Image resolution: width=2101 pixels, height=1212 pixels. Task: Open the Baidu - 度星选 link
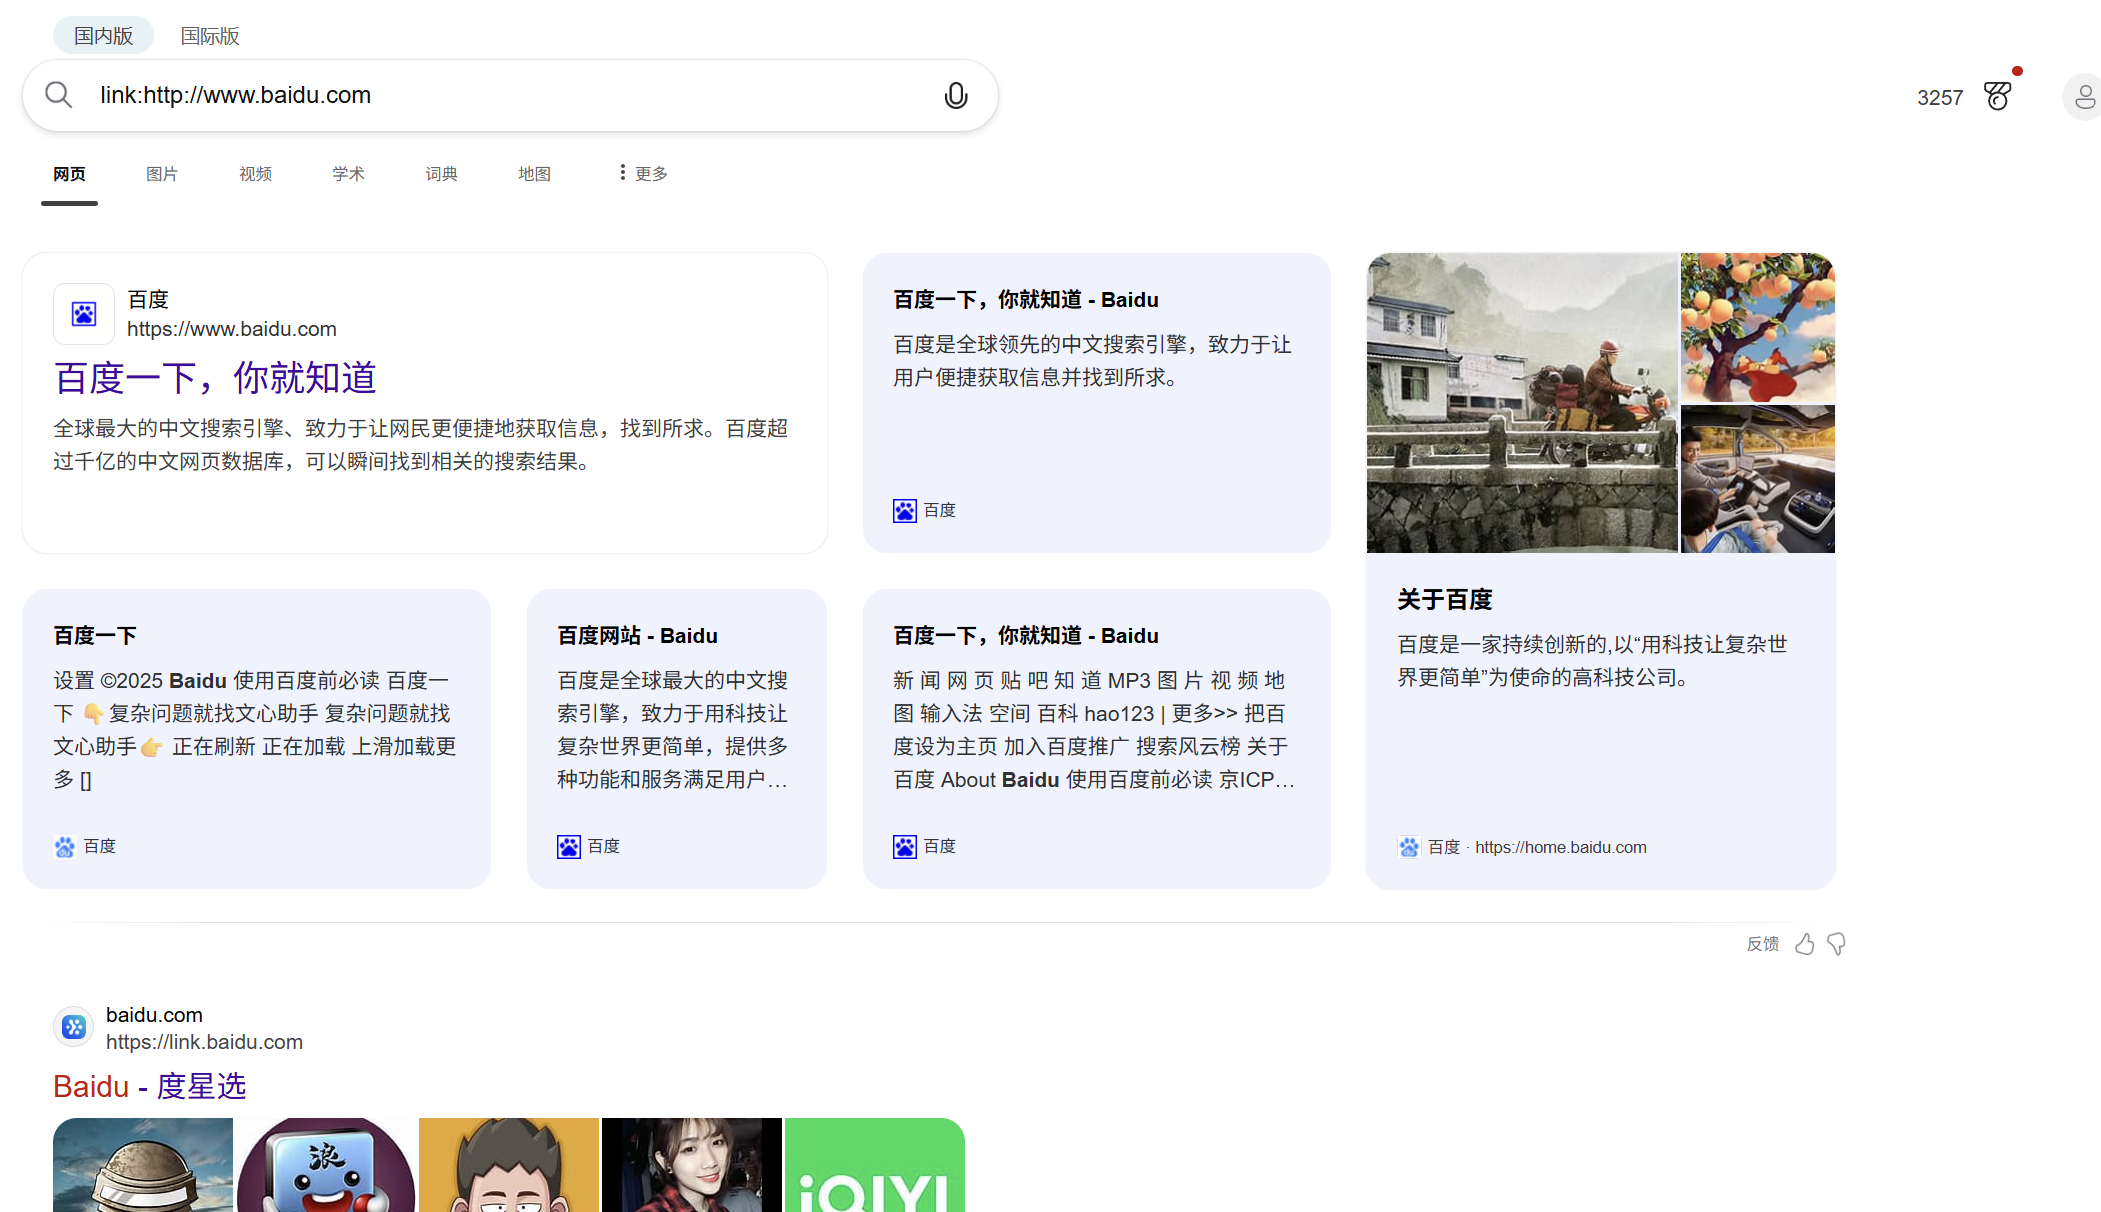[150, 1086]
